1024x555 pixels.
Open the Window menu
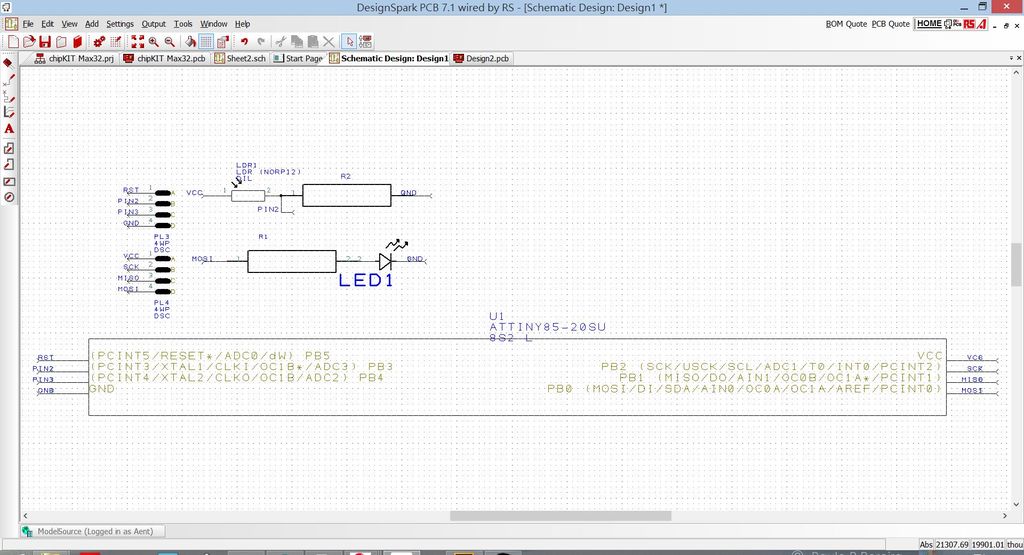(x=214, y=24)
